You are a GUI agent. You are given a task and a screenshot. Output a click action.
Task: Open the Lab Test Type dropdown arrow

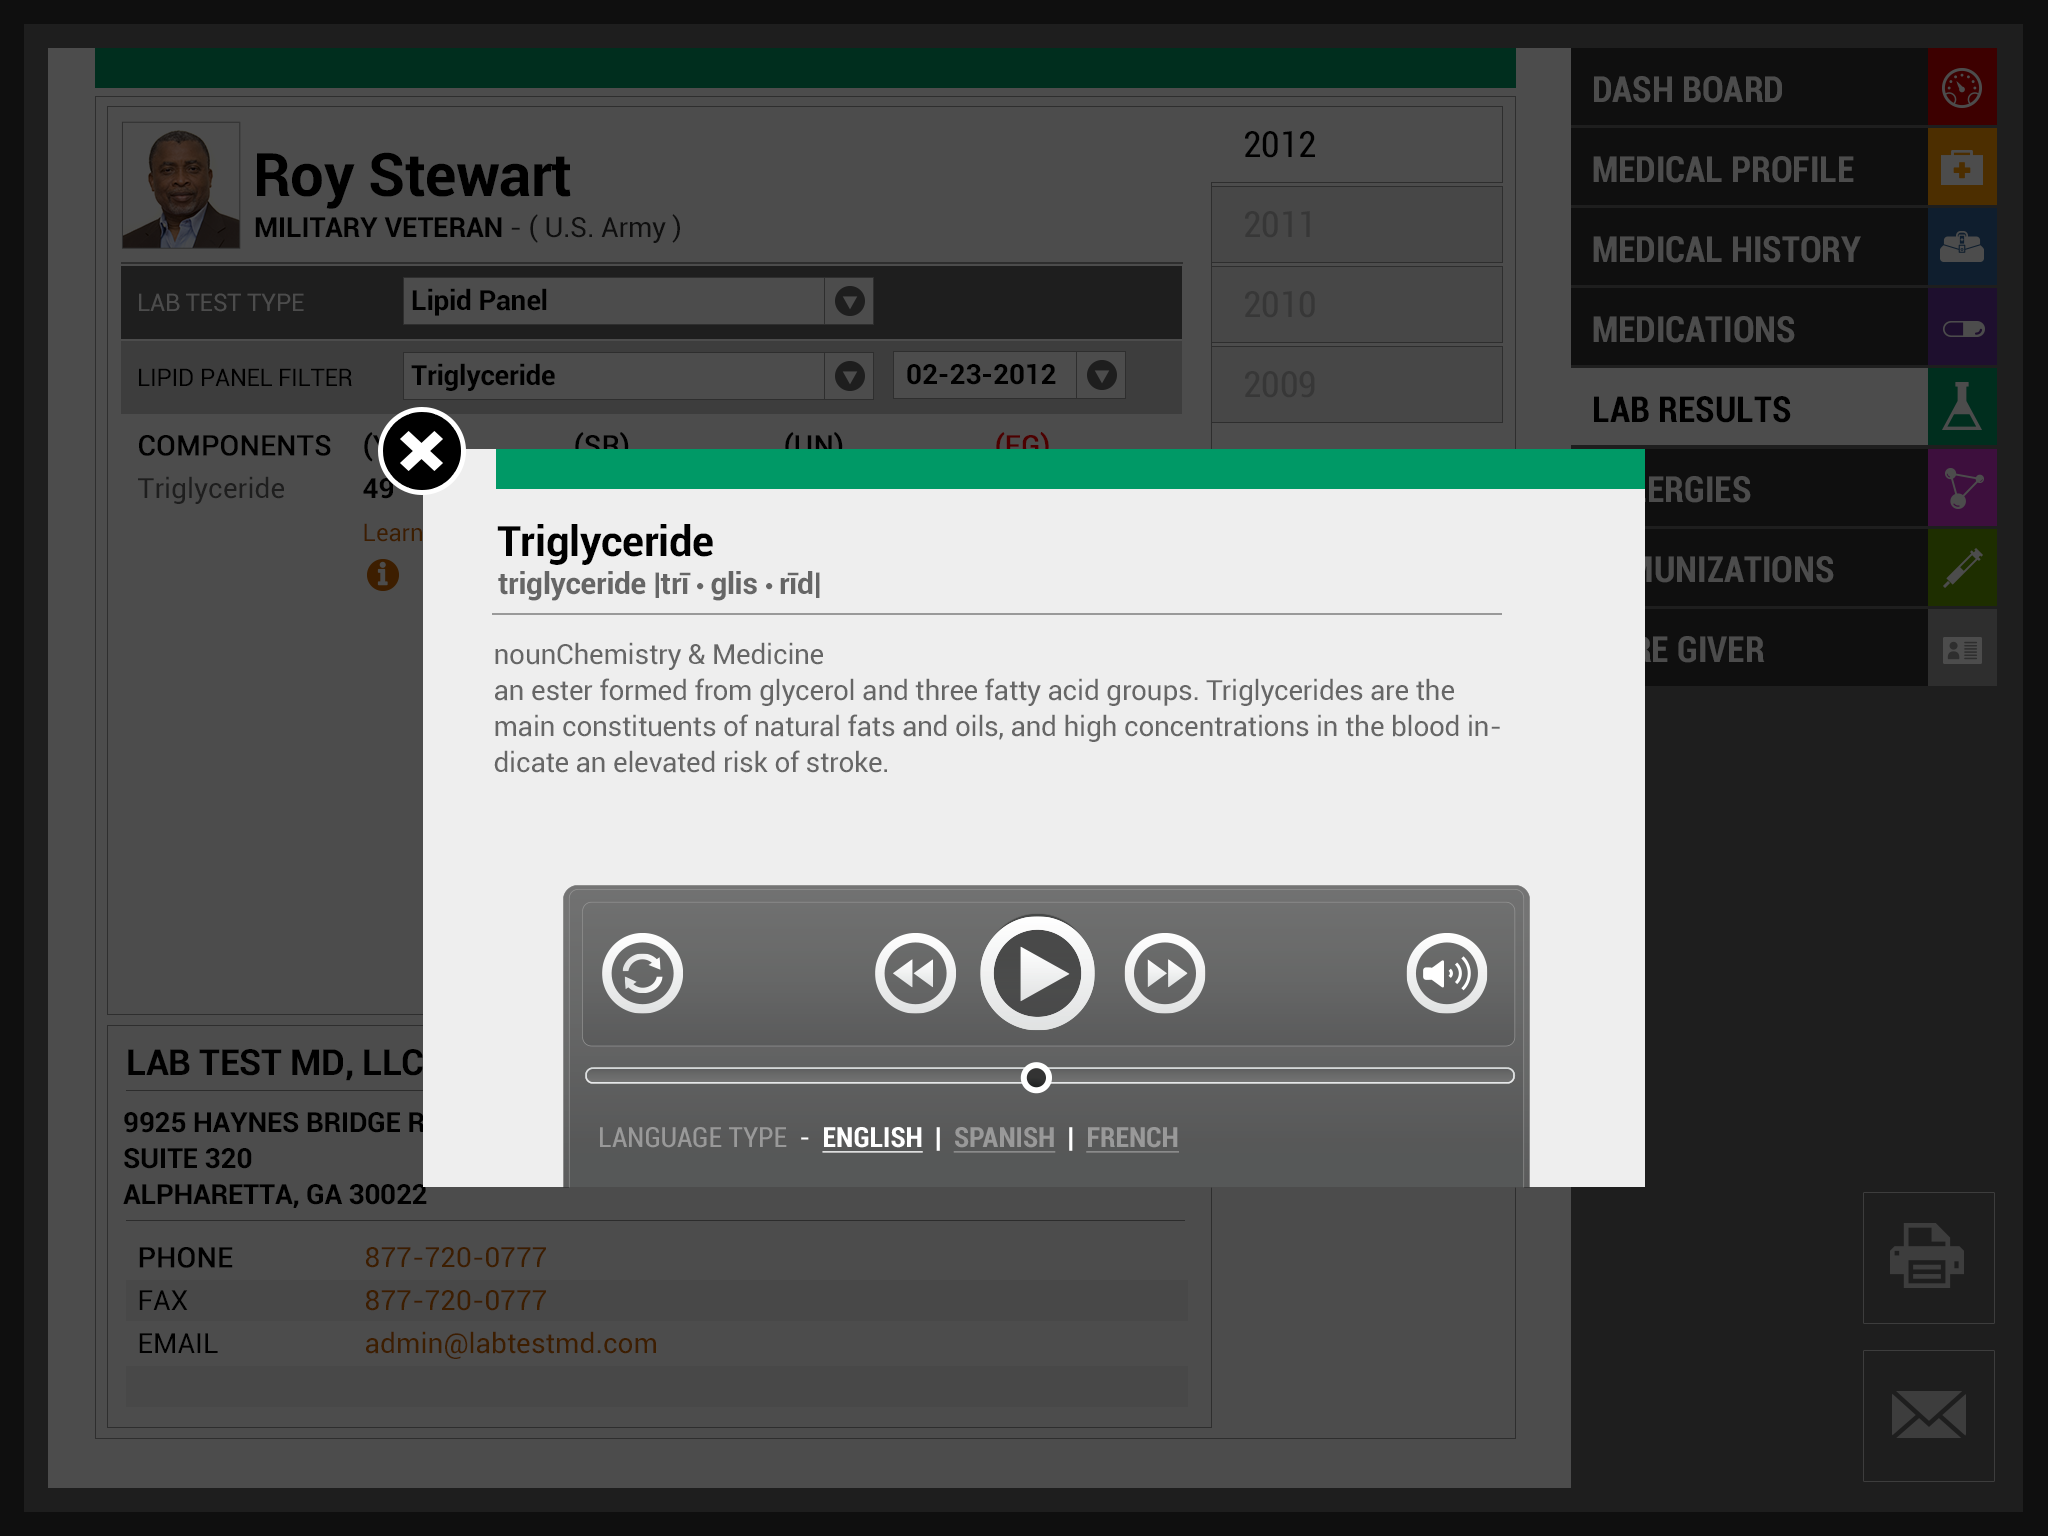coord(849,301)
